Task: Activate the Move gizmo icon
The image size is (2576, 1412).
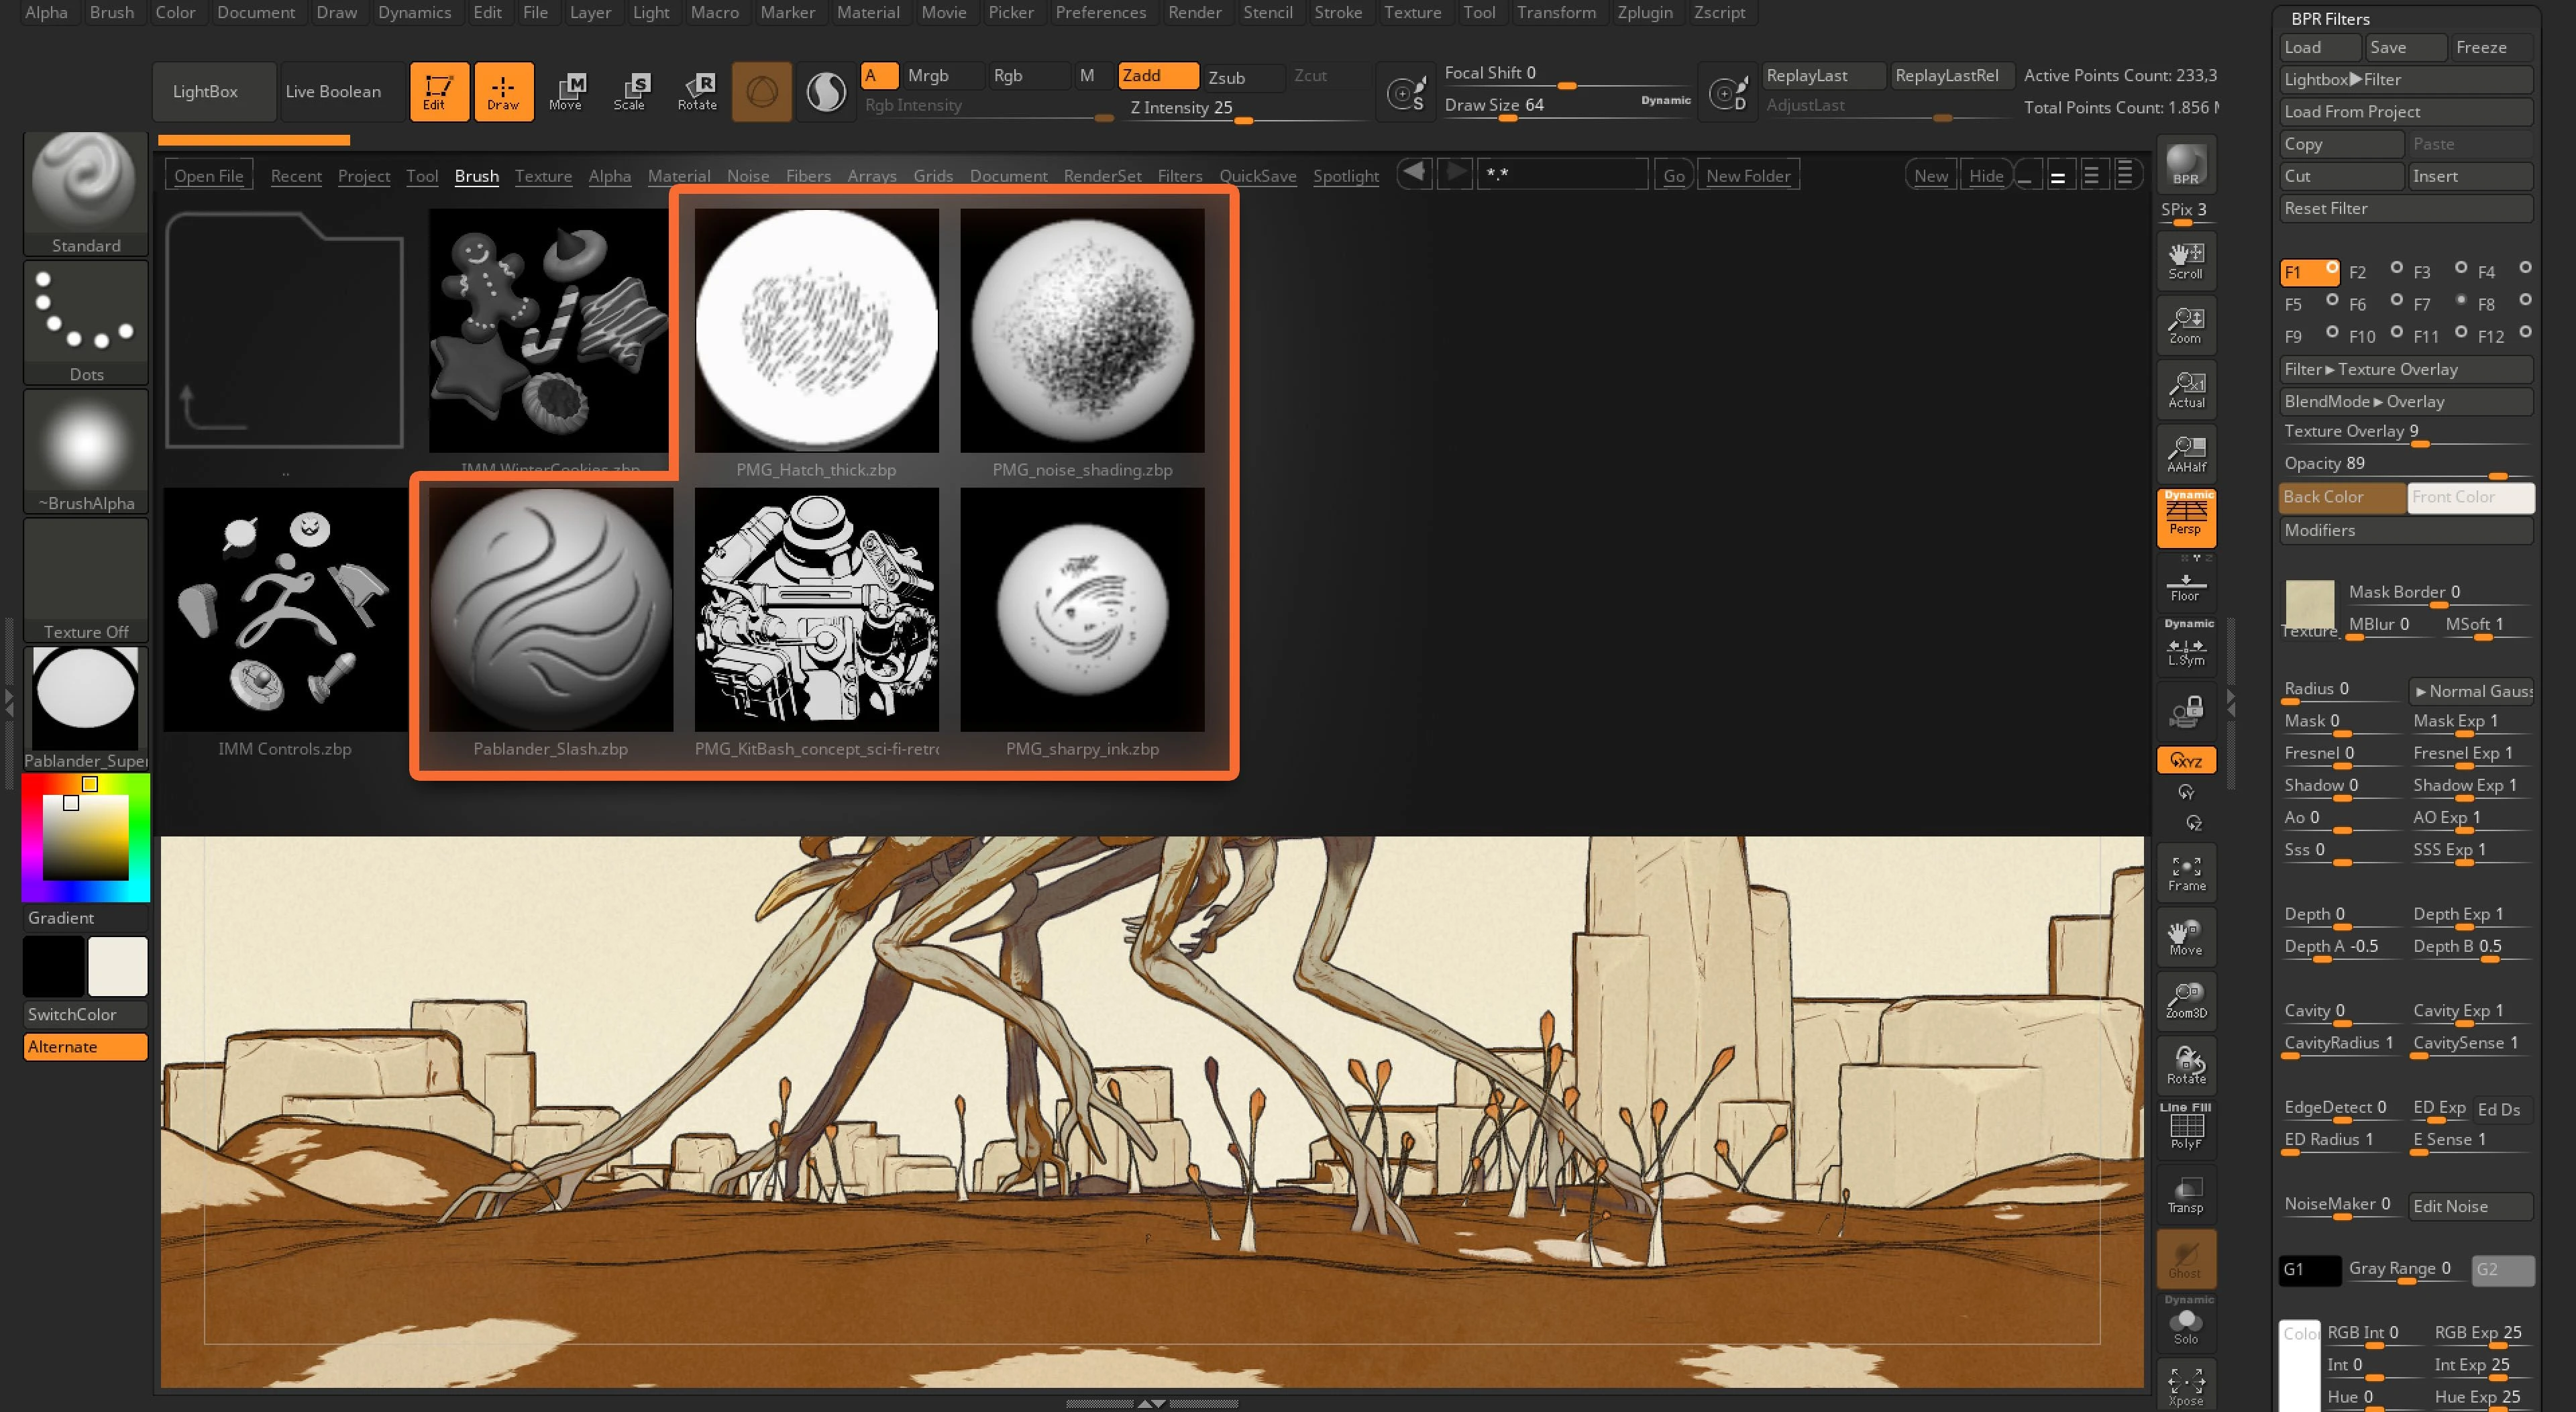Action: [x=566, y=92]
